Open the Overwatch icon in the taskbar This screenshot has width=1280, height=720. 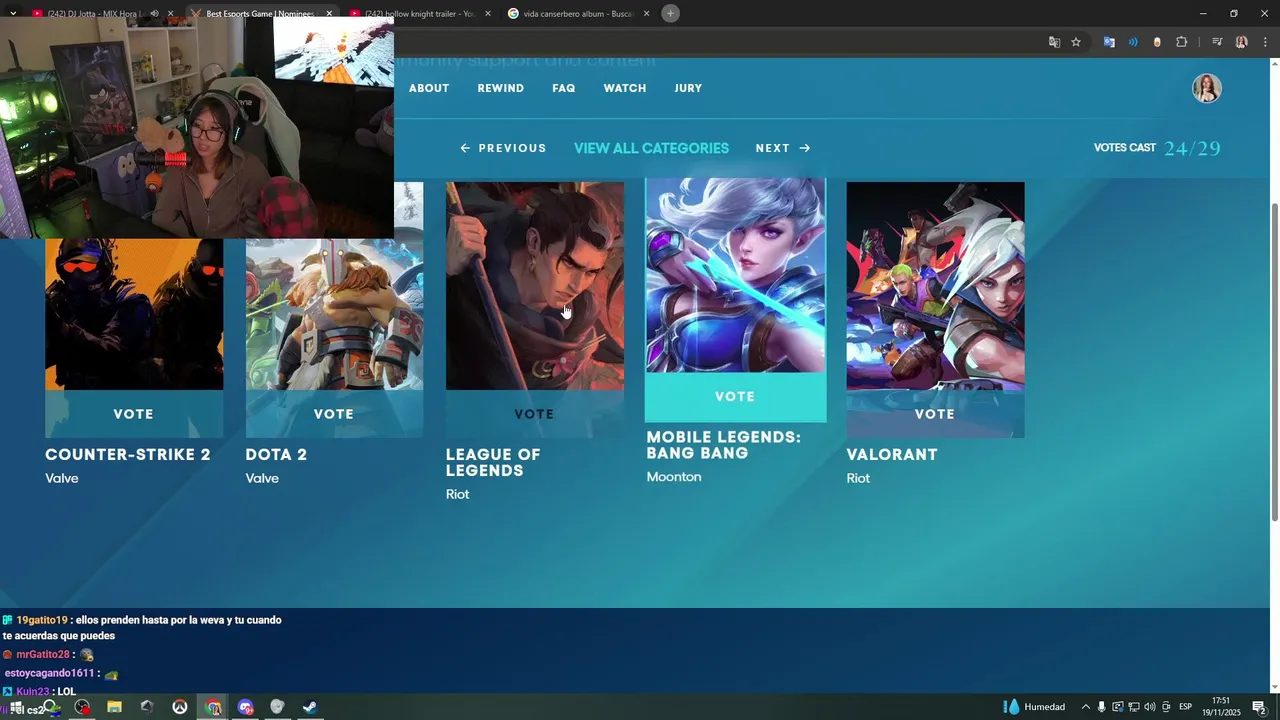click(180, 707)
